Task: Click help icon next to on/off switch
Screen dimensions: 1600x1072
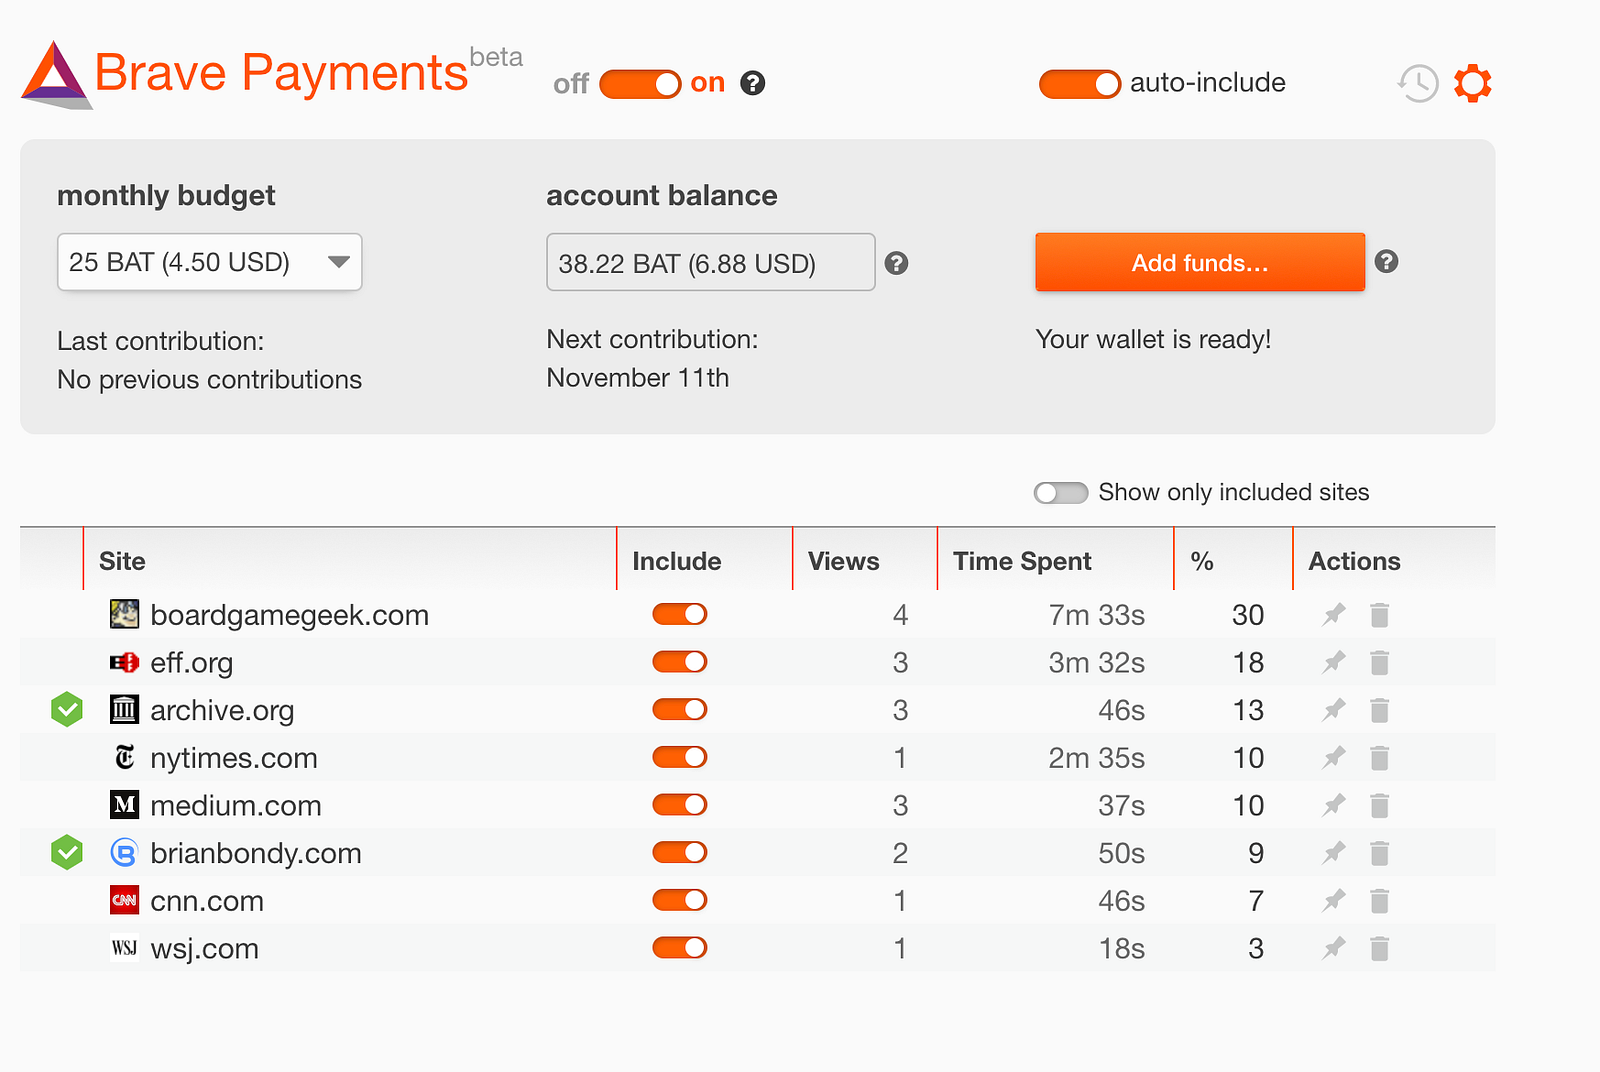Action: (x=753, y=83)
